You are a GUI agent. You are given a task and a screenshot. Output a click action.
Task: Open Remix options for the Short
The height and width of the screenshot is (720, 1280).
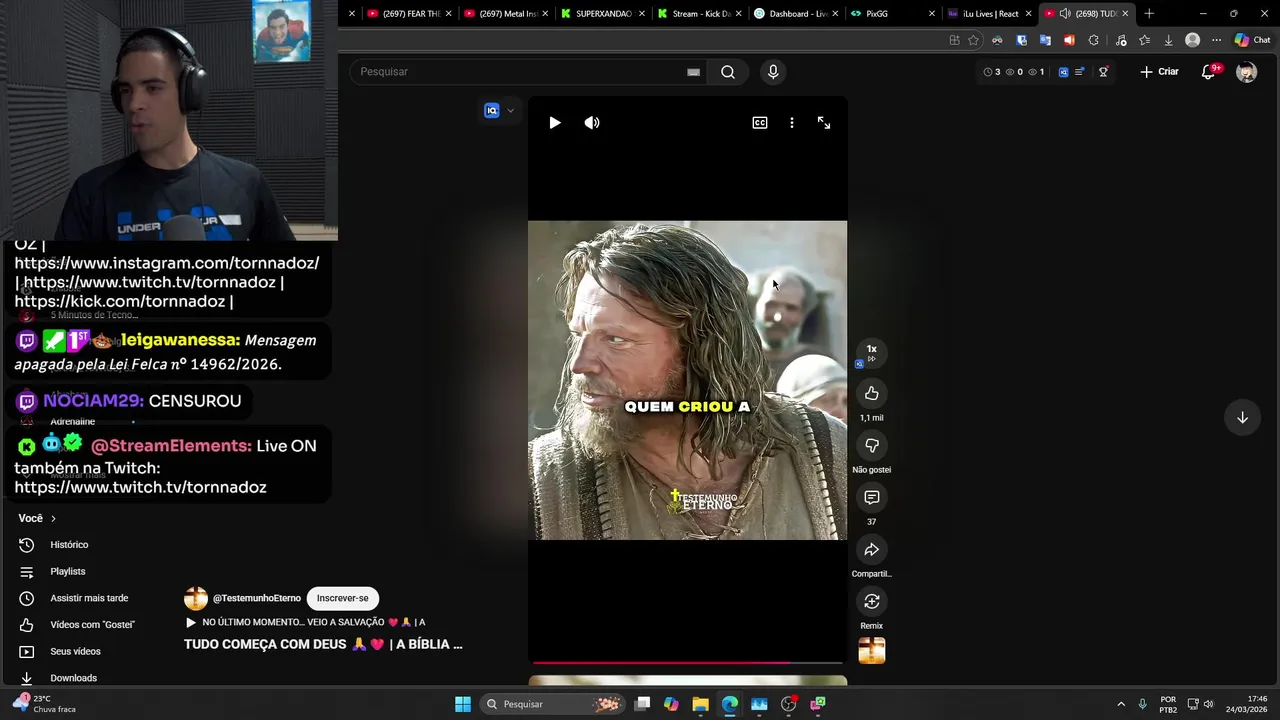point(872,602)
